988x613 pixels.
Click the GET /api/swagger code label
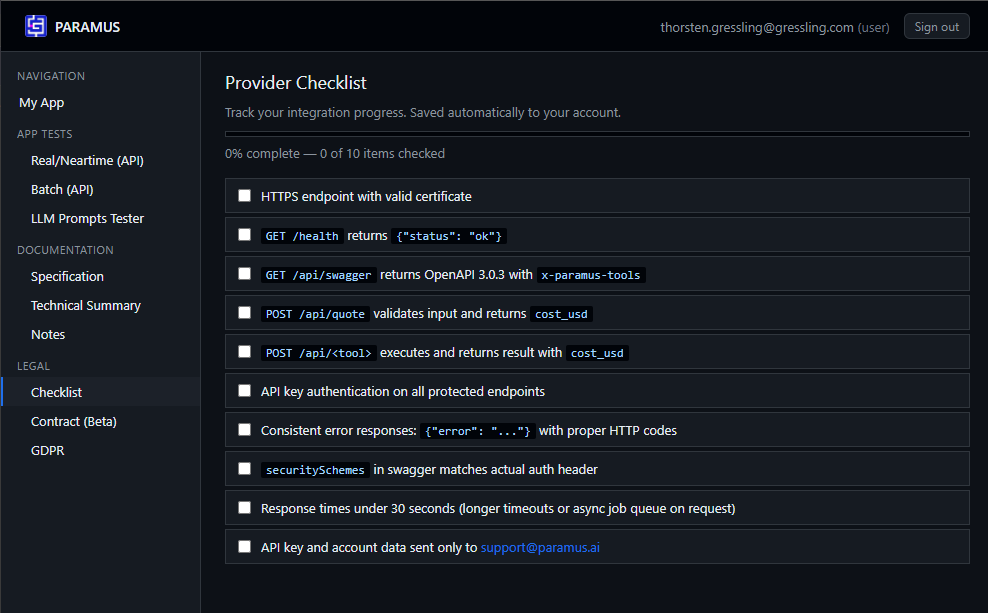[318, 275]
